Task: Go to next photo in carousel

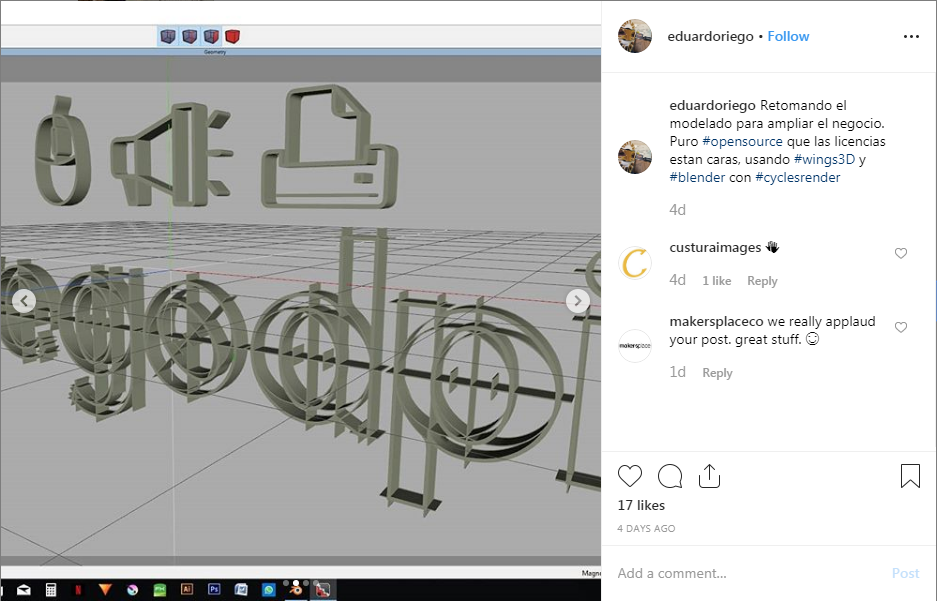Action: [578, 300]
